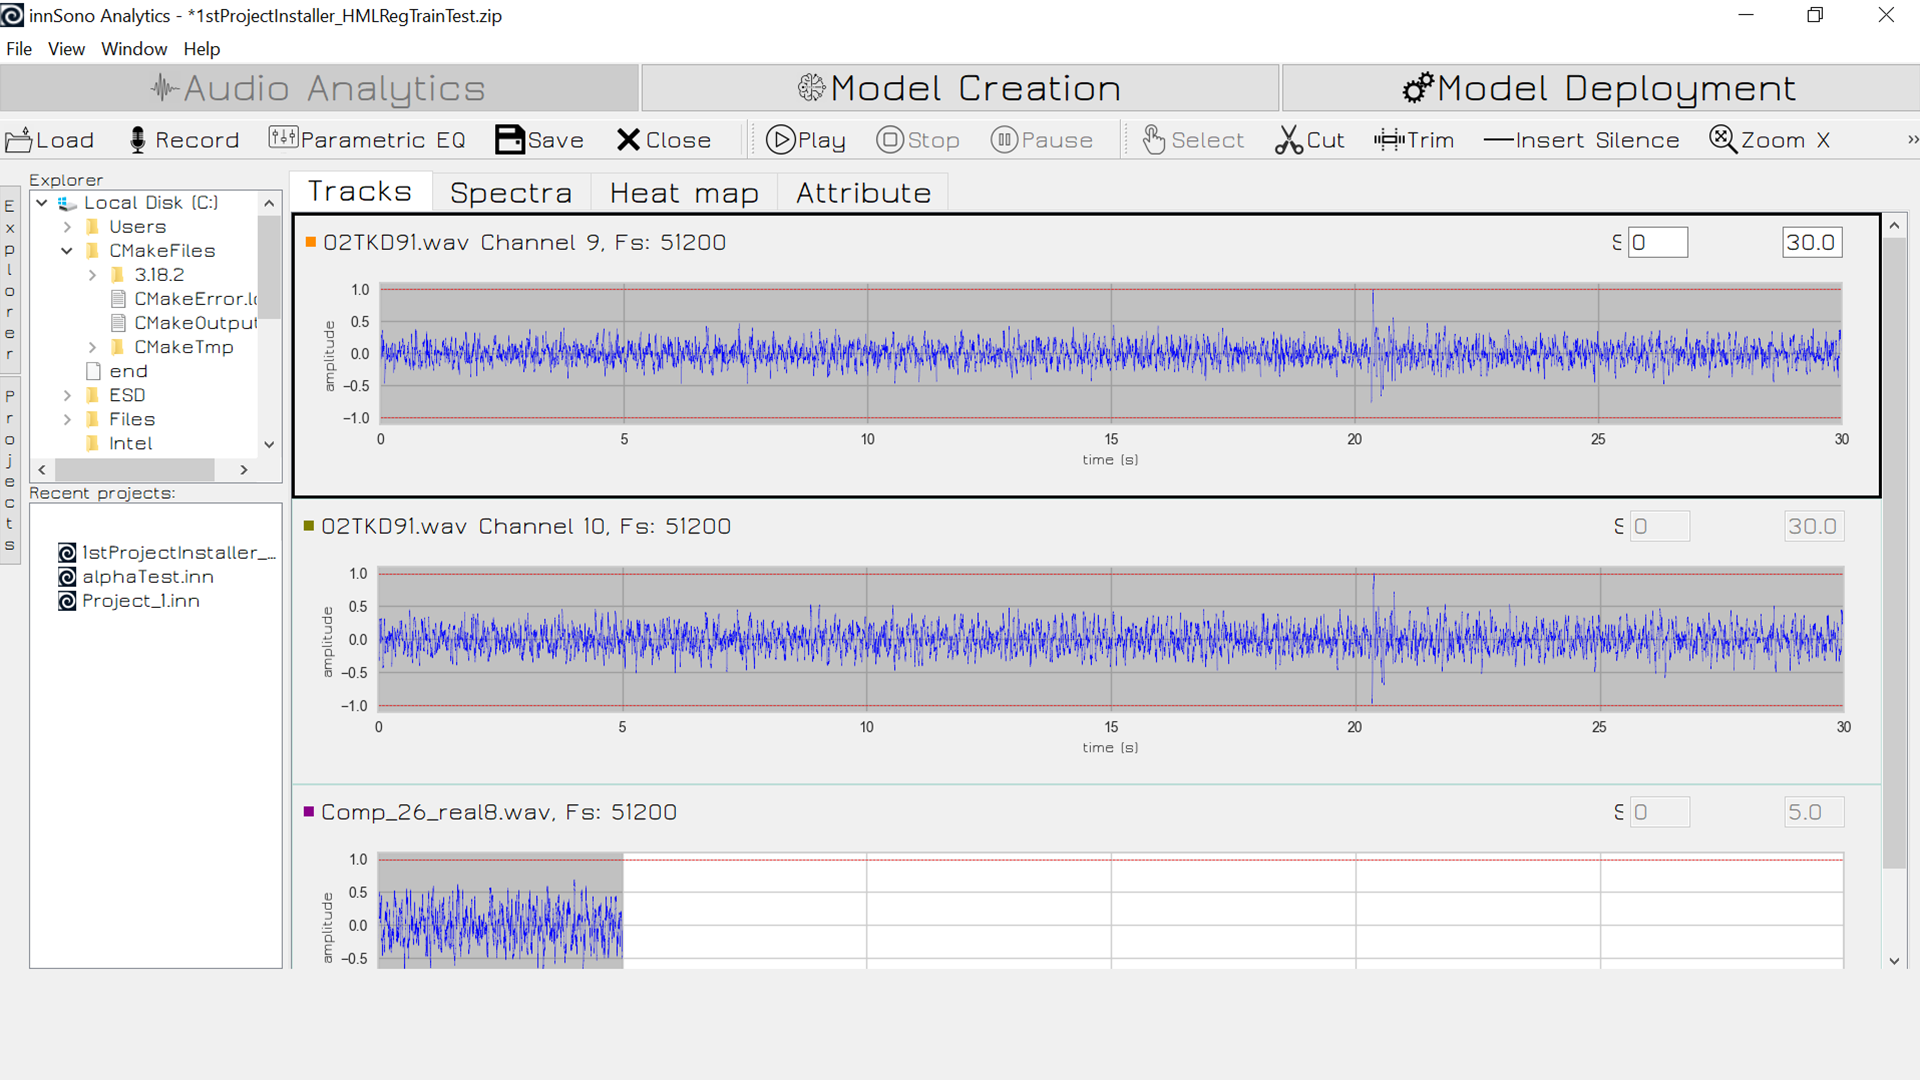Click the explorer tree scroll-down arrow
This screenshot has height=1080, width=1920.
269,444
